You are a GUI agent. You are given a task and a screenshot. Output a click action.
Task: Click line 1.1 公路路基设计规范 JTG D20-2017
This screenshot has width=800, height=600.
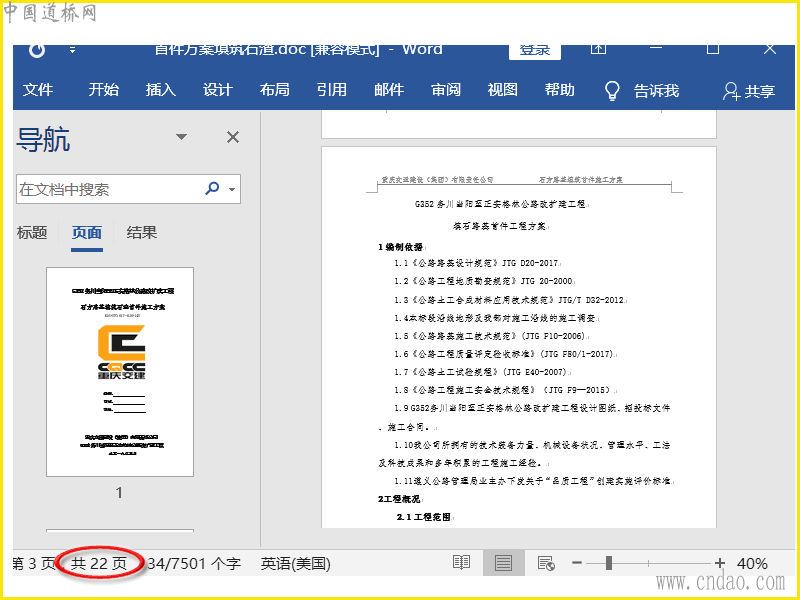pyautogui.click(x=477, y=263)
